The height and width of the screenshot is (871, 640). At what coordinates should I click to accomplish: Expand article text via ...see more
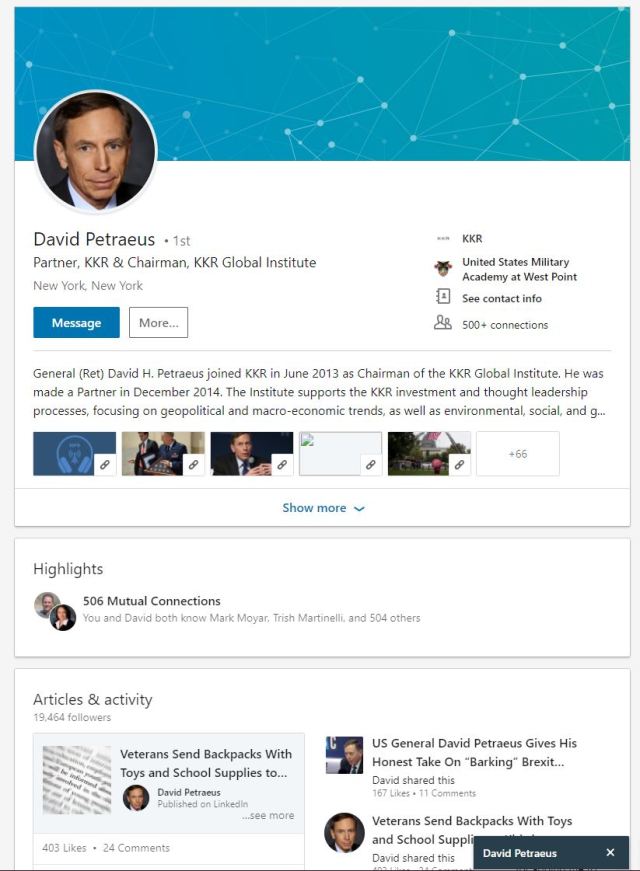pos(268,815)
